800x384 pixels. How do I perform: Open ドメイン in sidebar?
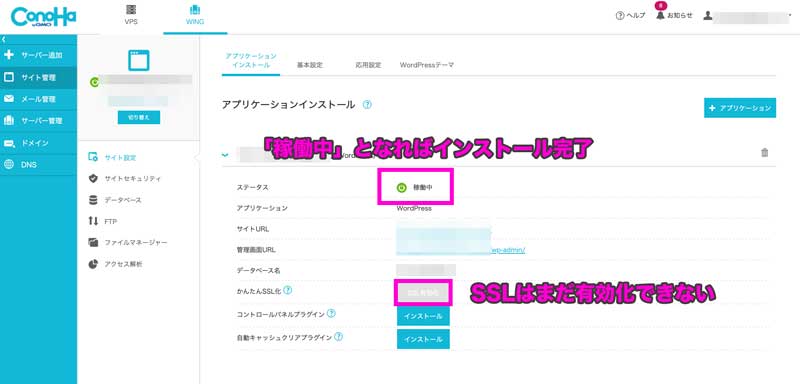point(38,143)
